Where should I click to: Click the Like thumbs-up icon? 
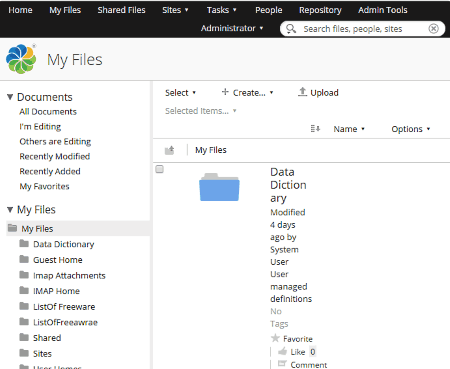[283, 351]
